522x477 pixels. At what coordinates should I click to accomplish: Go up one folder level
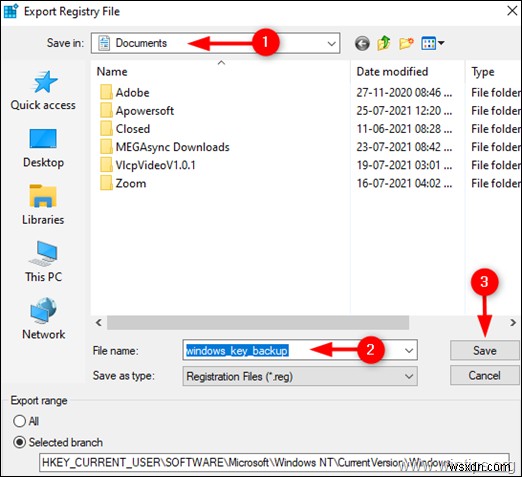(384, 43)
